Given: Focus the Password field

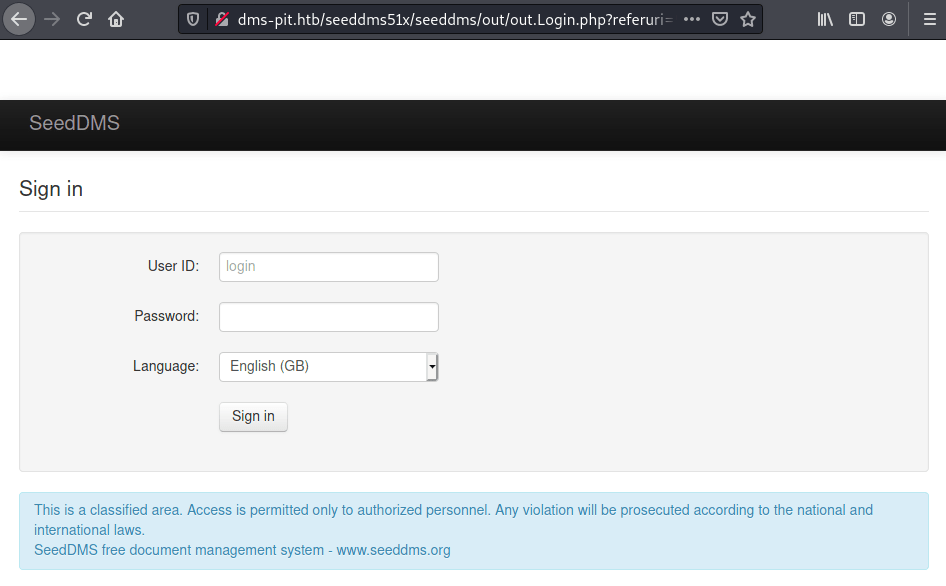Looking at the screenshot, I should (x=329, y=317).
